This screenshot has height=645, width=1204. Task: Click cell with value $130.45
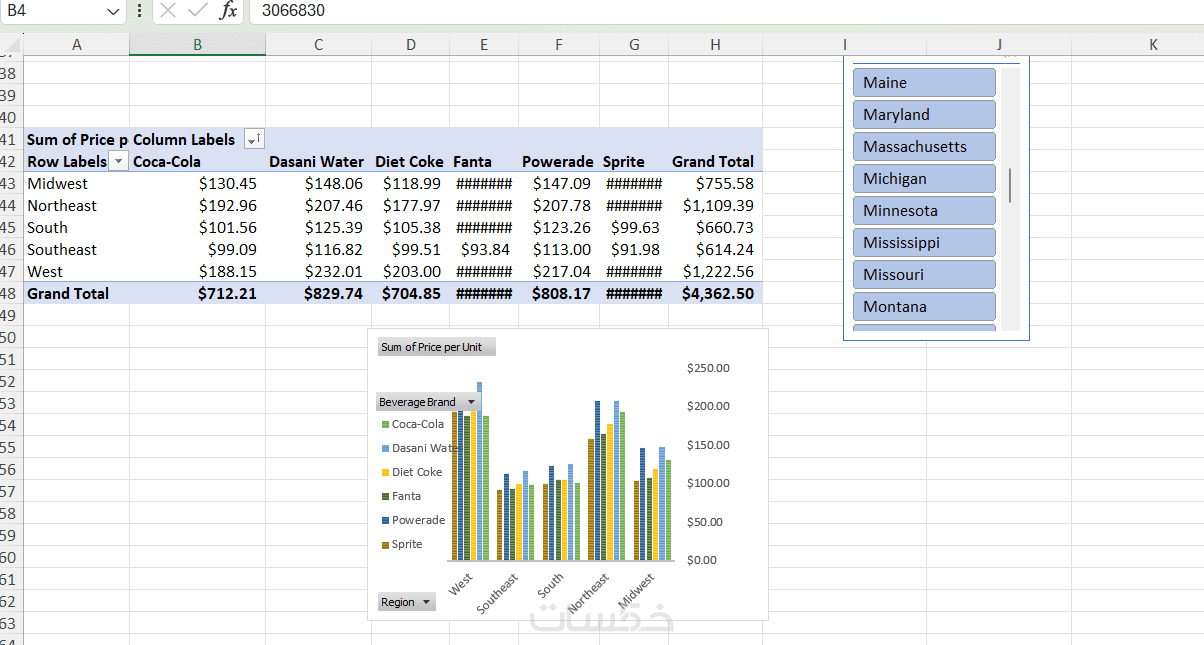pyautogui.click(x=197, y=183)
